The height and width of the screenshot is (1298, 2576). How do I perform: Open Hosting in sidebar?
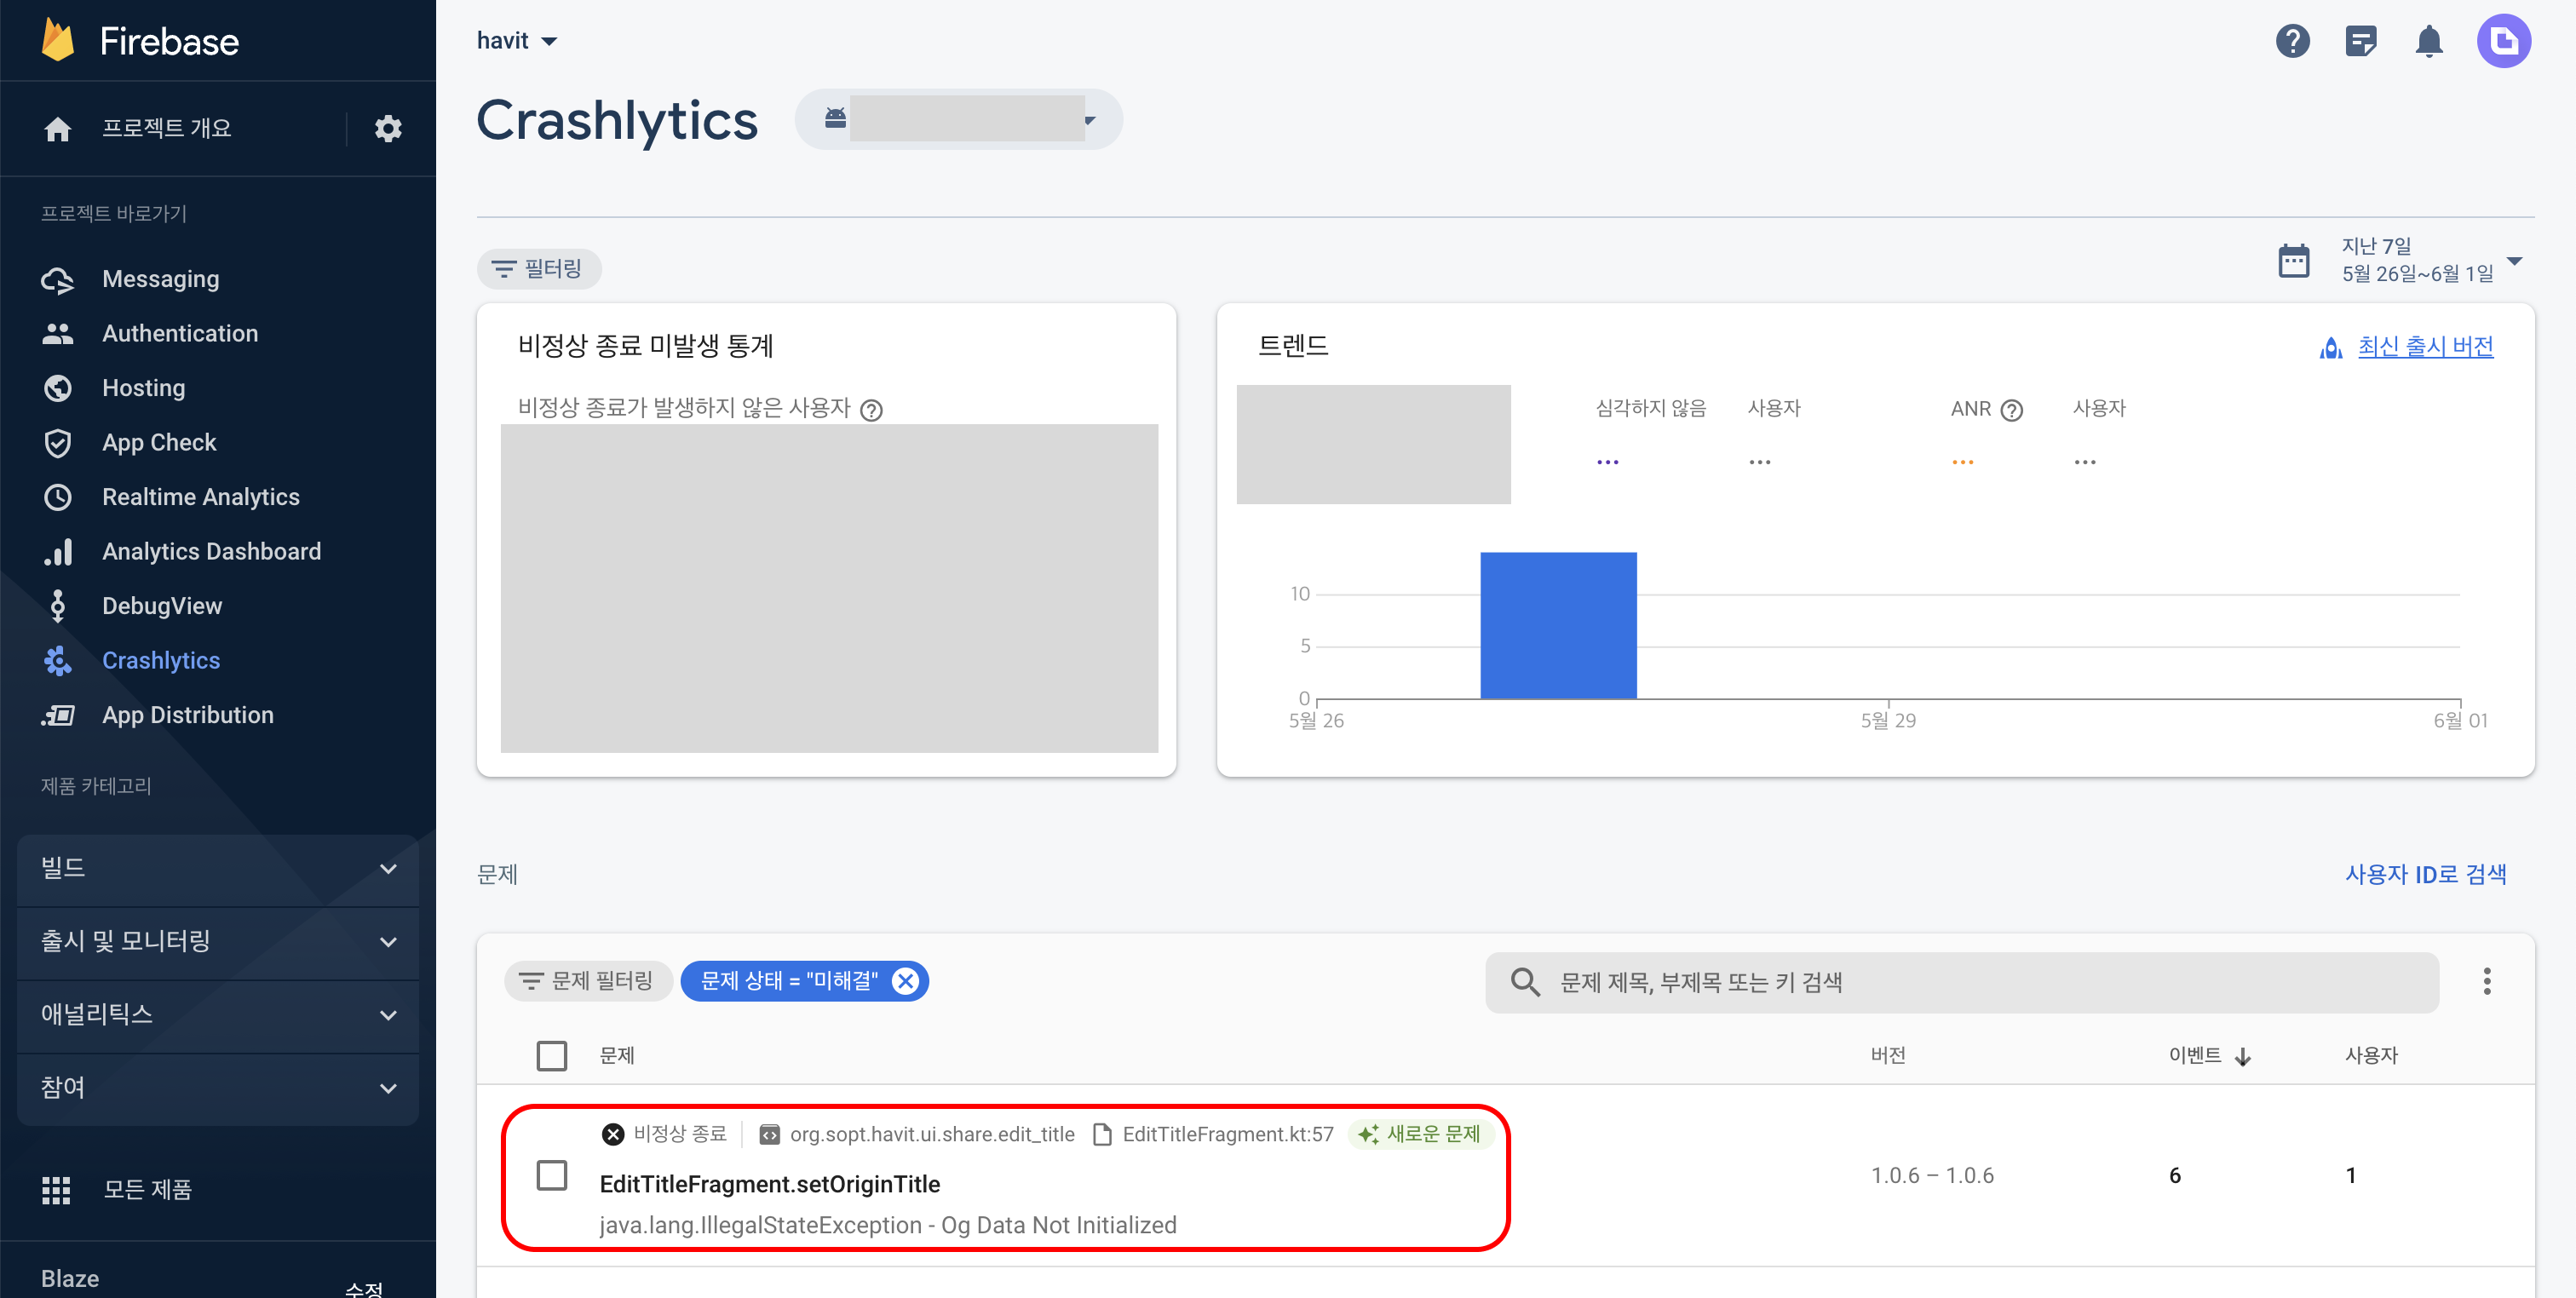coord(143,388)
